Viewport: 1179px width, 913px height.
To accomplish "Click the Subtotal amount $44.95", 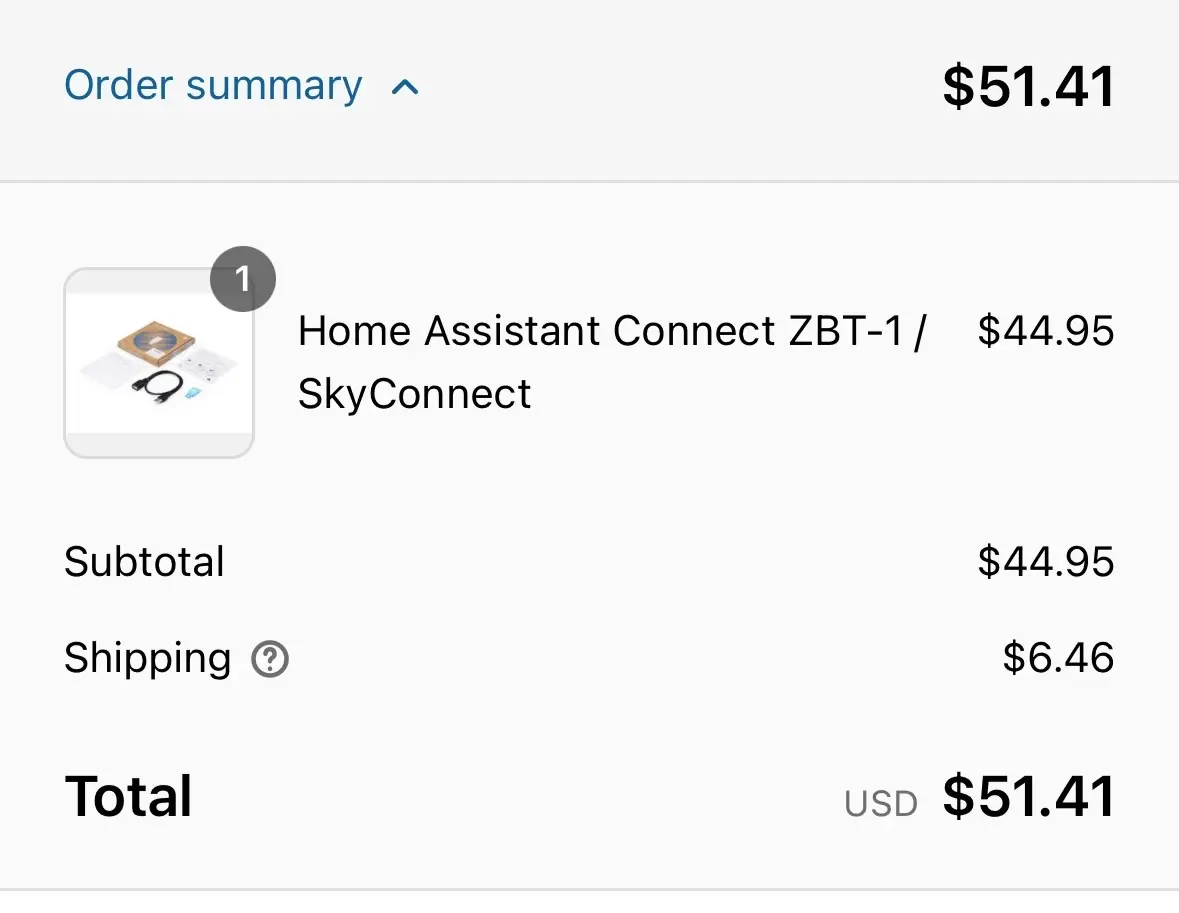I will (x=1045, y=562).
